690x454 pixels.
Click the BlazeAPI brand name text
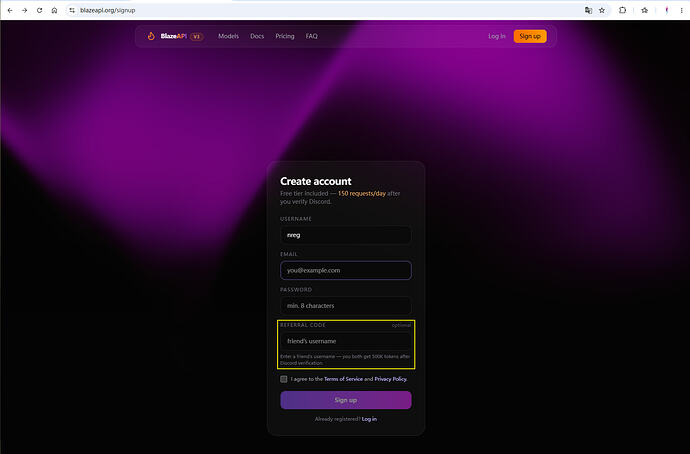pos(174,36)
